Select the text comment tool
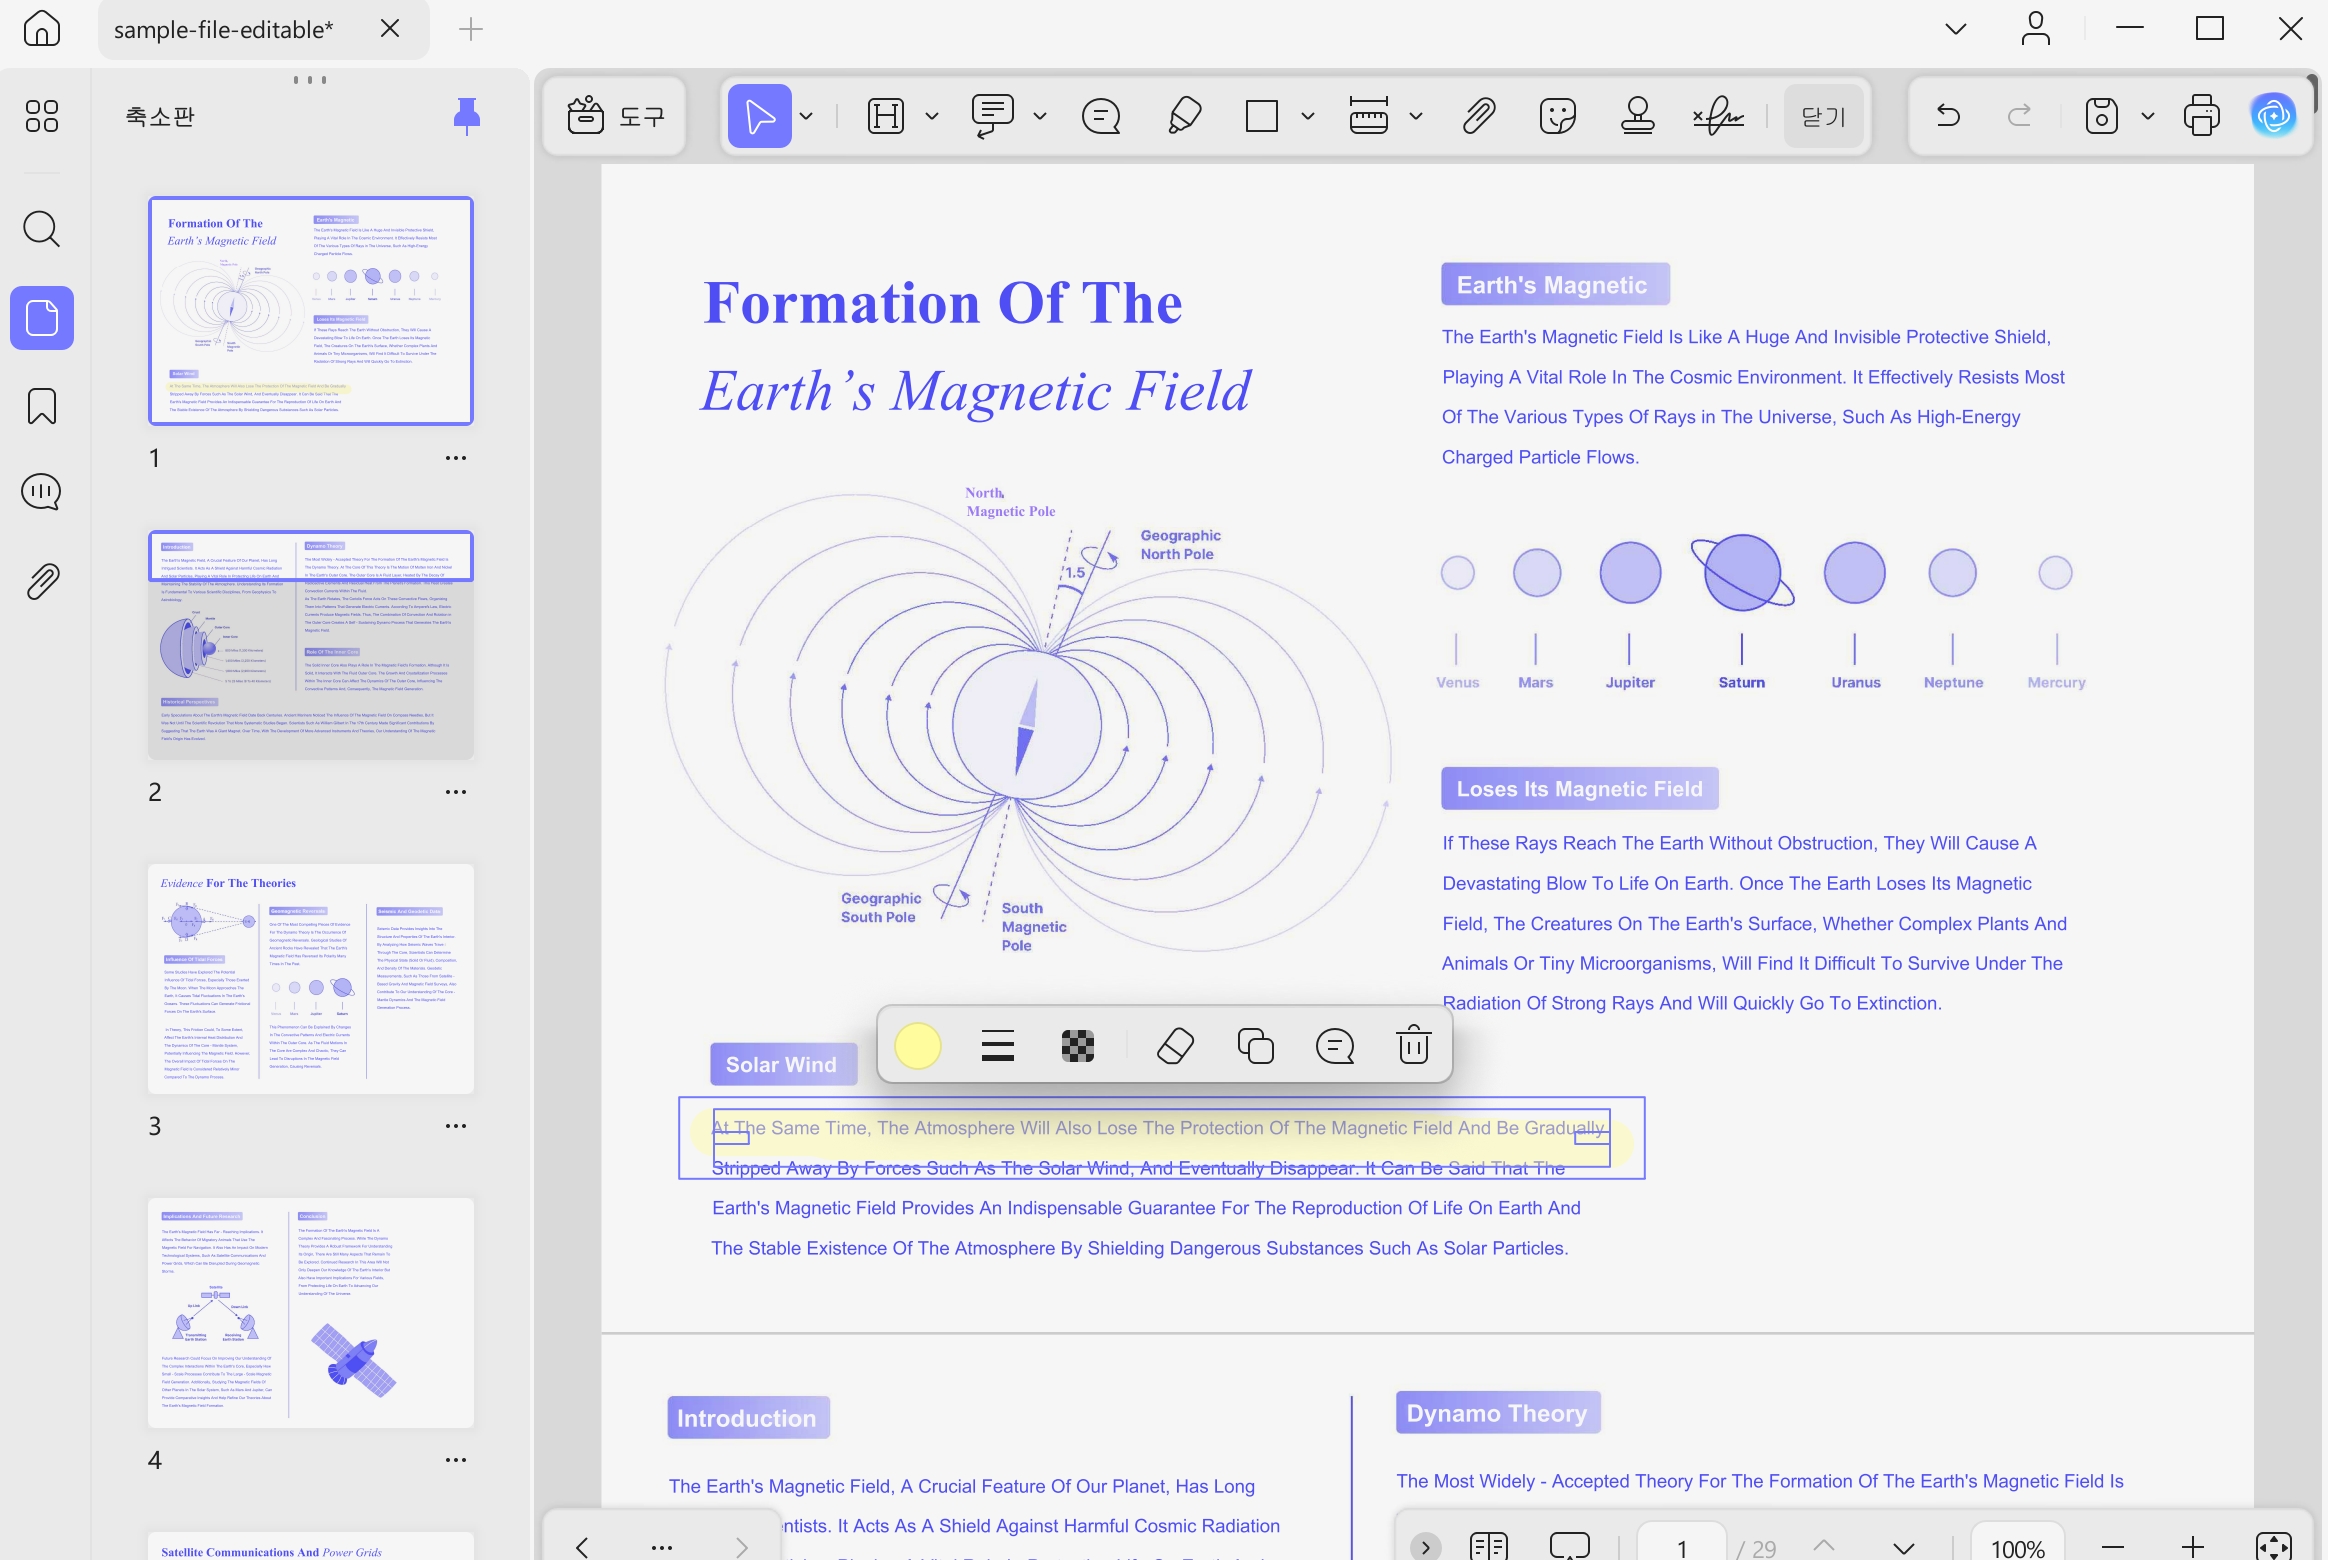The height and width of the screenshot is (1560, 2328). 992,116
